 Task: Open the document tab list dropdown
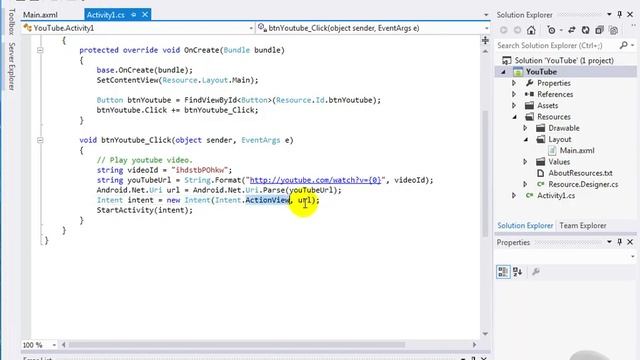point(486,15)
